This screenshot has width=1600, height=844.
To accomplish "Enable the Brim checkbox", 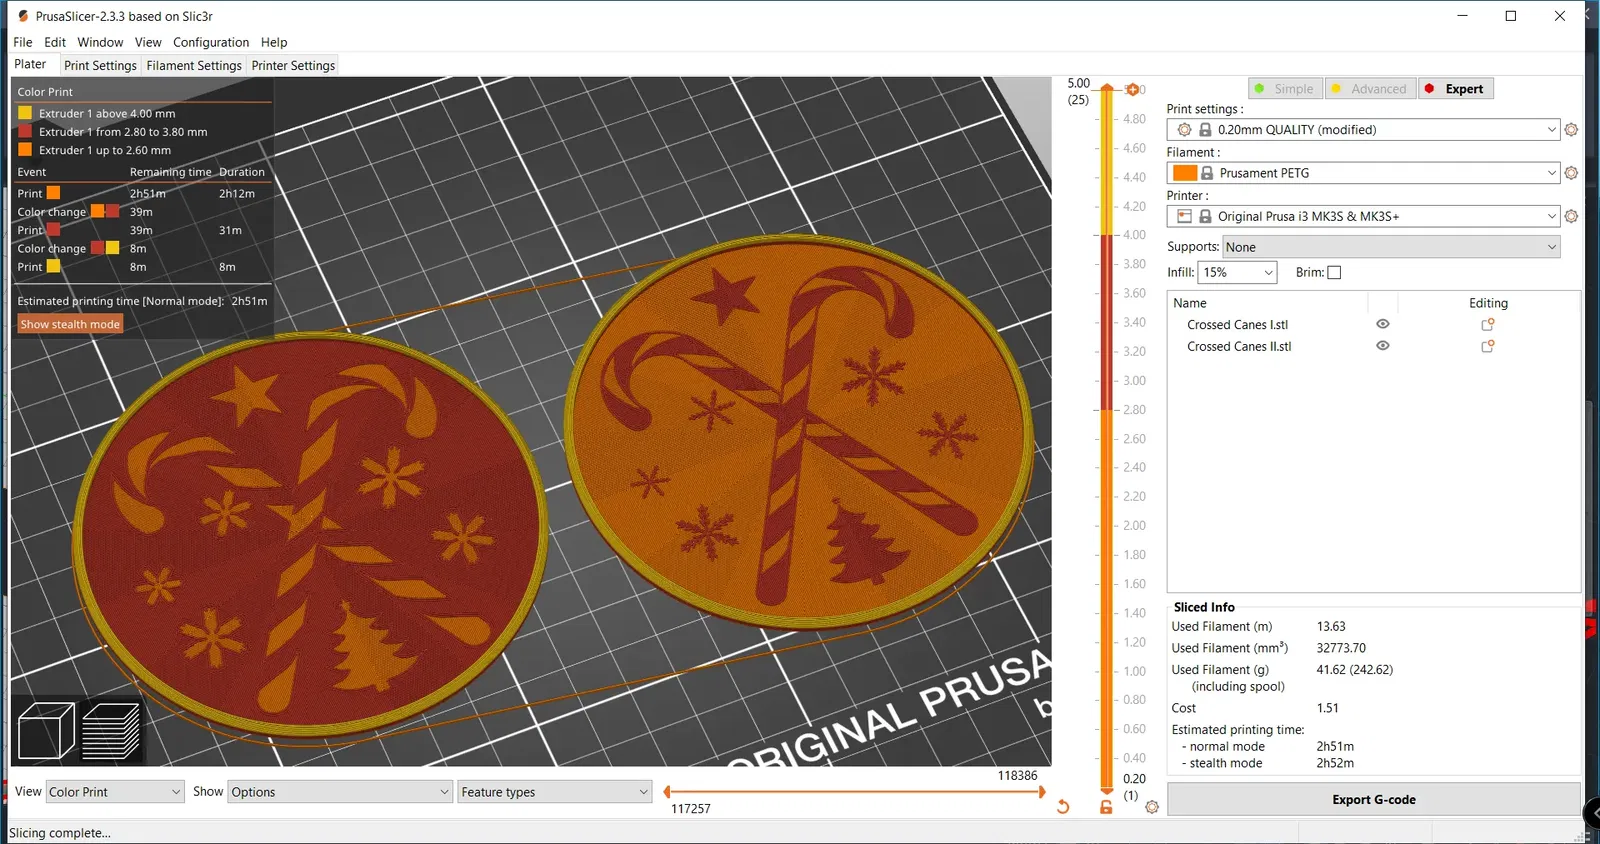I will 1334,272.
